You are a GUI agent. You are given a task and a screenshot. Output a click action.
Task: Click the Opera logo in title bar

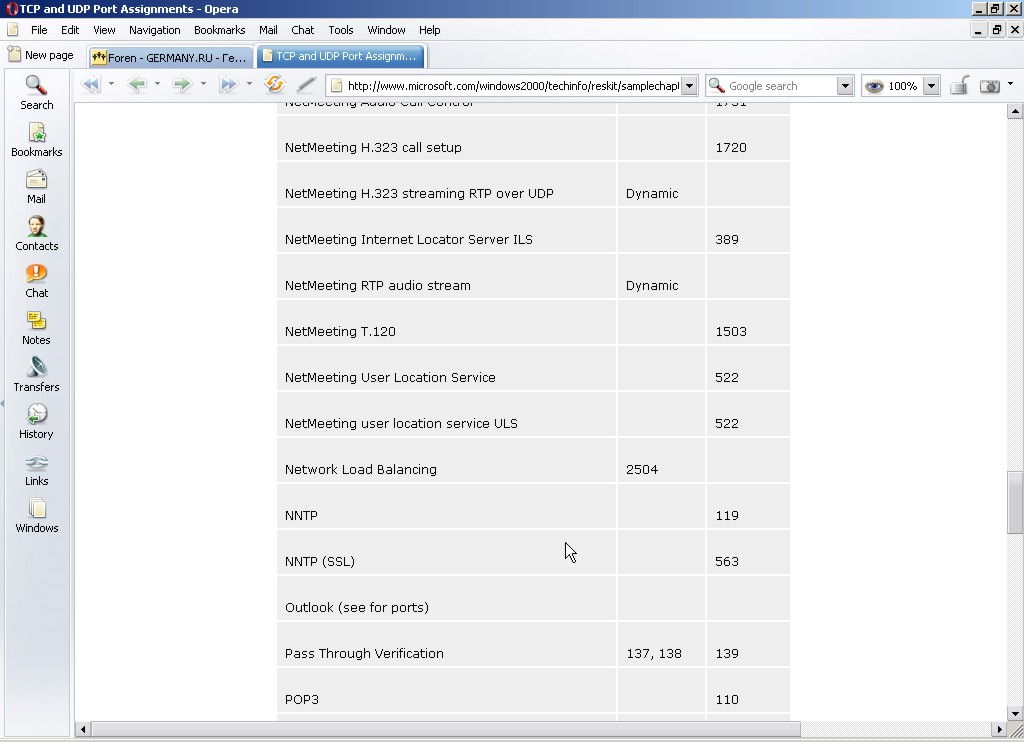[x=12, y=8]
